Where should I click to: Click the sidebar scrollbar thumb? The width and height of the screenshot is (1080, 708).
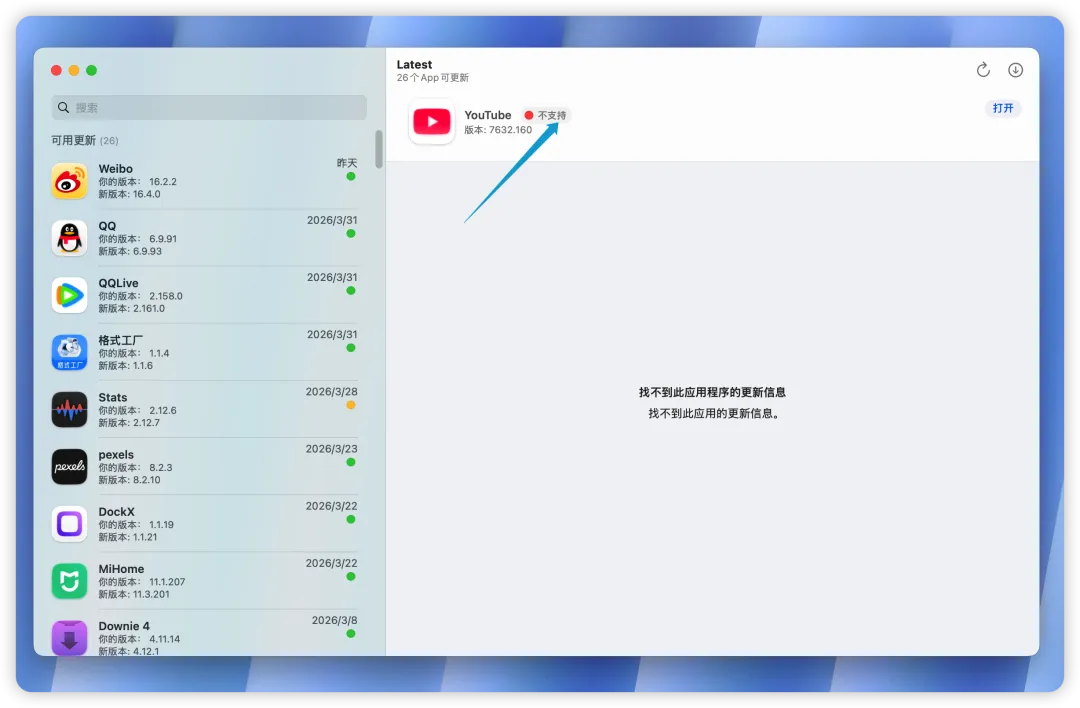pos(379,149)
